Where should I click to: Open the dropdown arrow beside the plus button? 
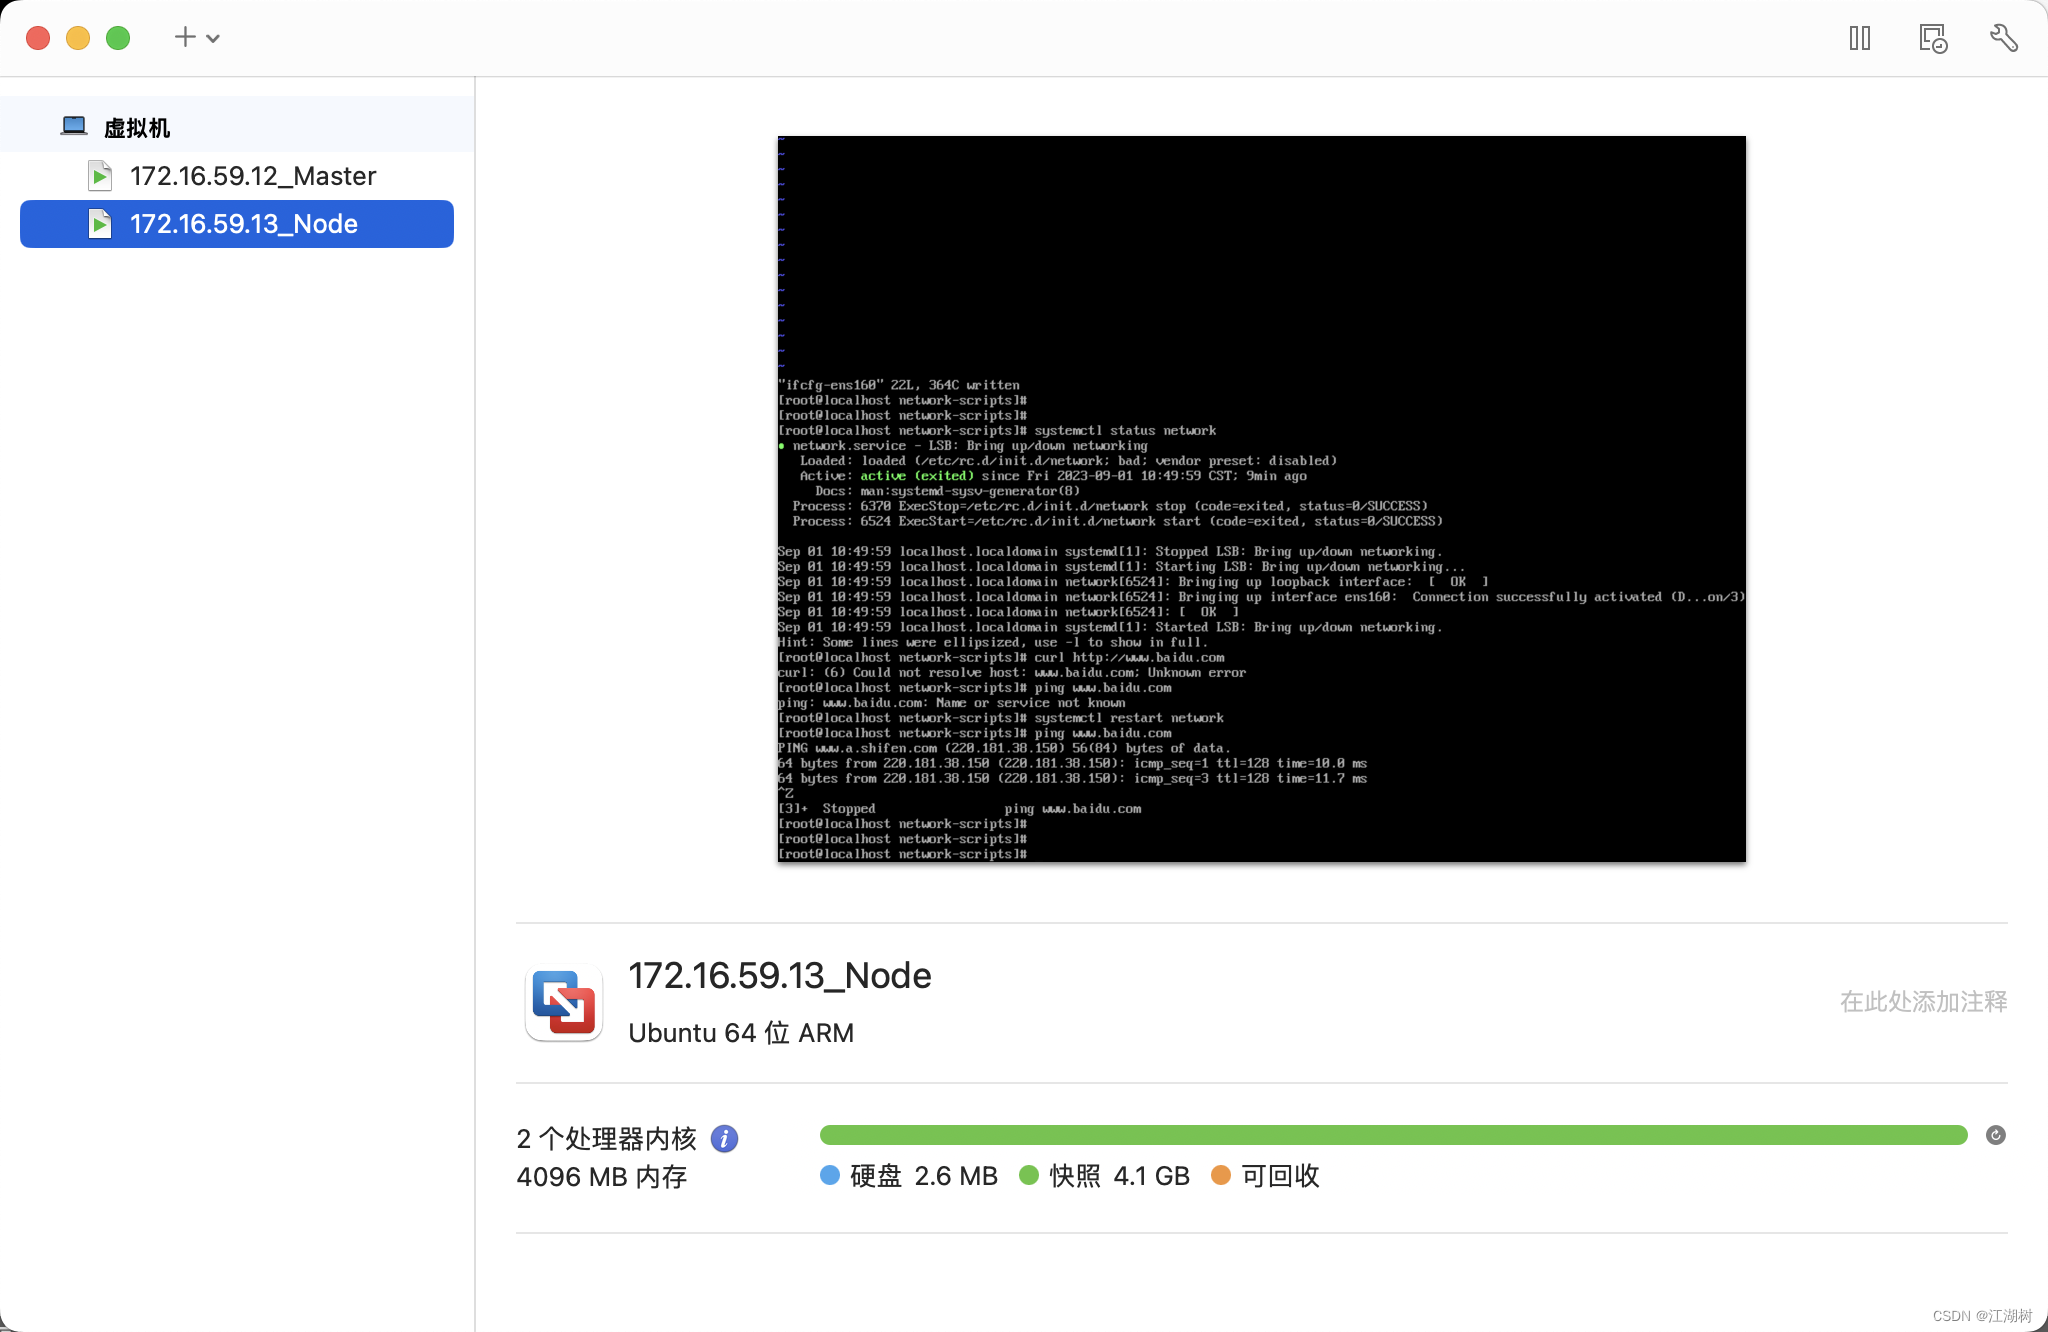click(213, 39)
